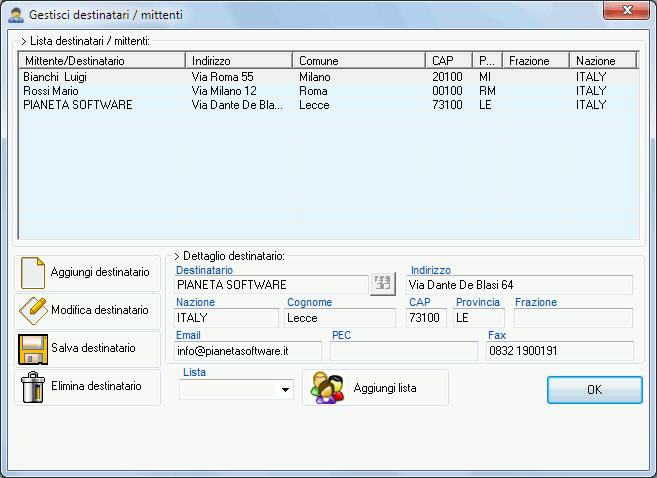Click into the Destinatario input field

[271, 285]
